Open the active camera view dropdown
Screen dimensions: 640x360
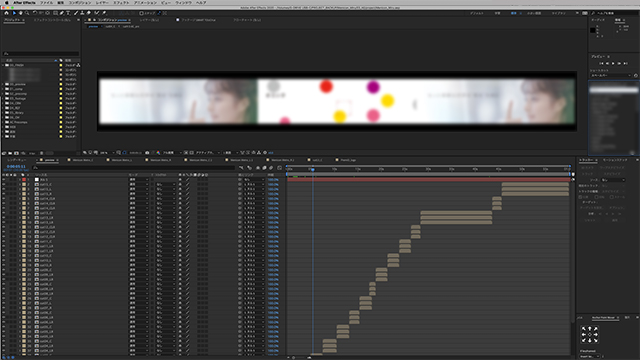coord(207,153)
